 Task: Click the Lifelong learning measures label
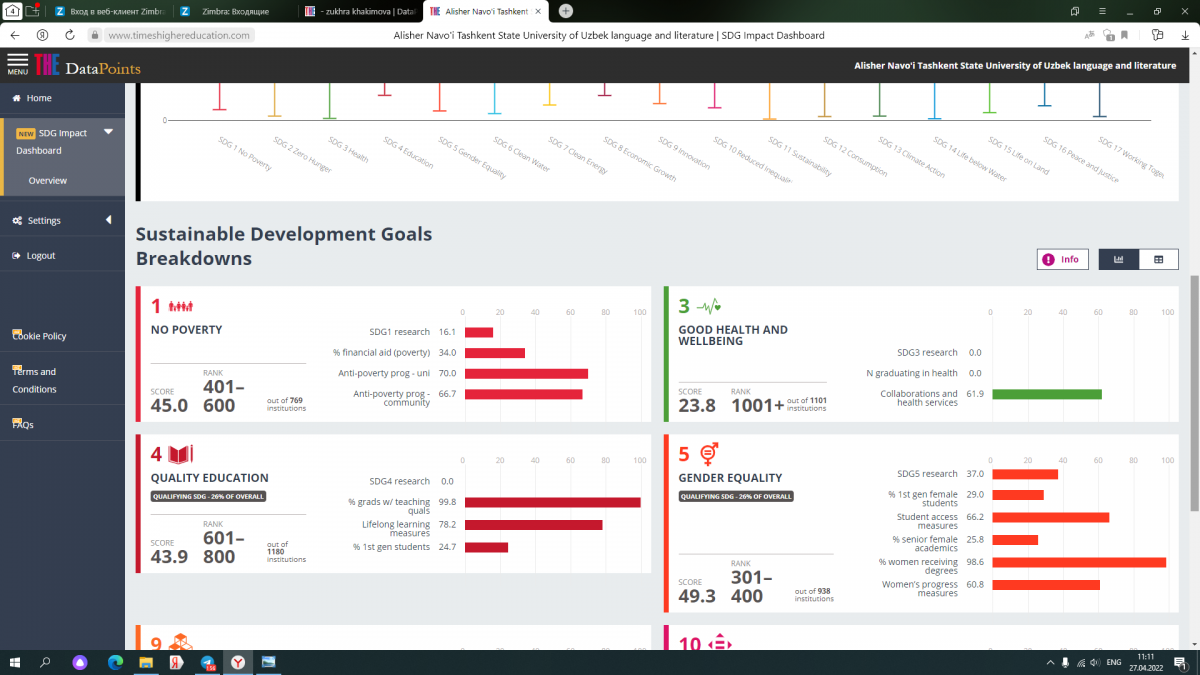[396, 529]
